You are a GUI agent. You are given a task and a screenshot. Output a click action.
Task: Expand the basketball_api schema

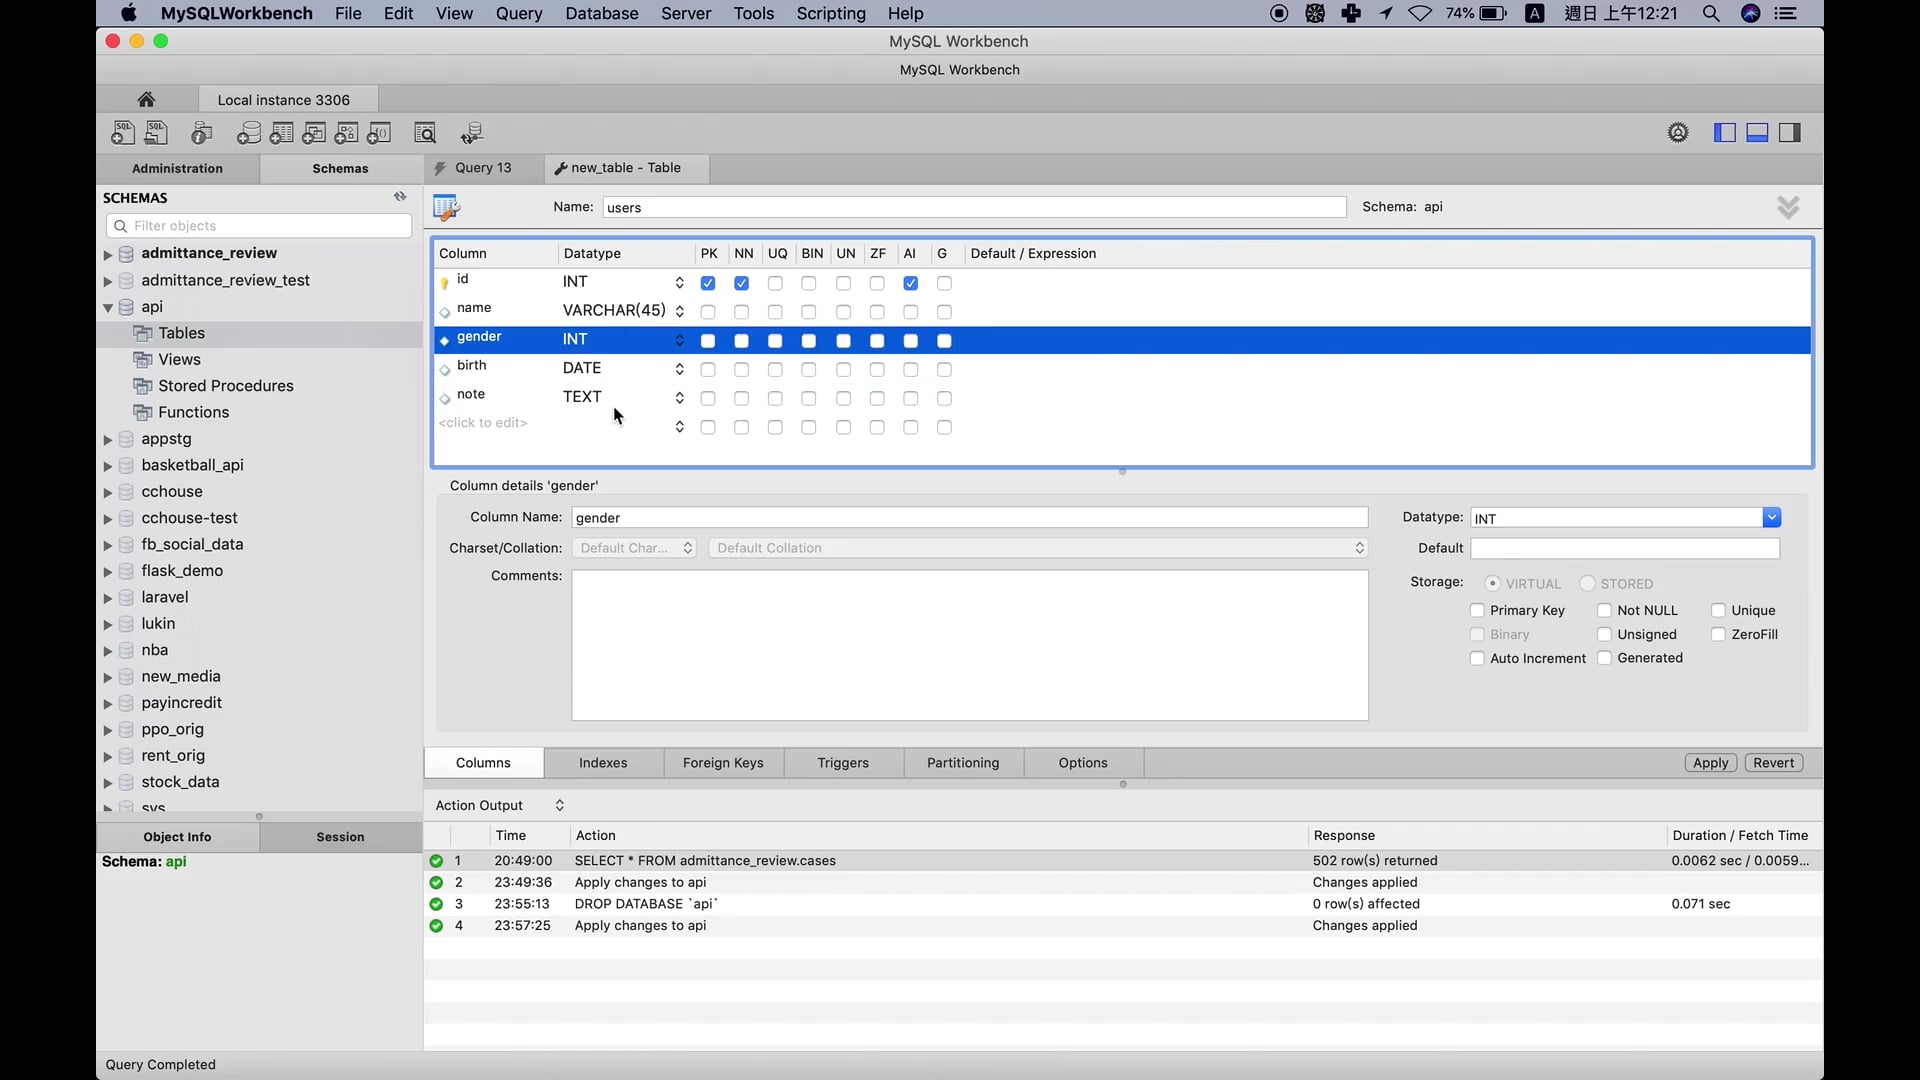[108, 466]
